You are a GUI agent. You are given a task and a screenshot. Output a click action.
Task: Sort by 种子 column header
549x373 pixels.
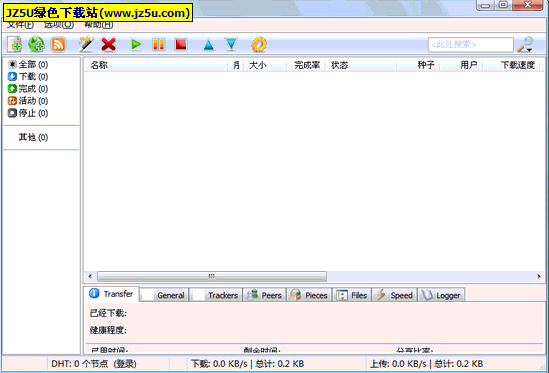418,65
